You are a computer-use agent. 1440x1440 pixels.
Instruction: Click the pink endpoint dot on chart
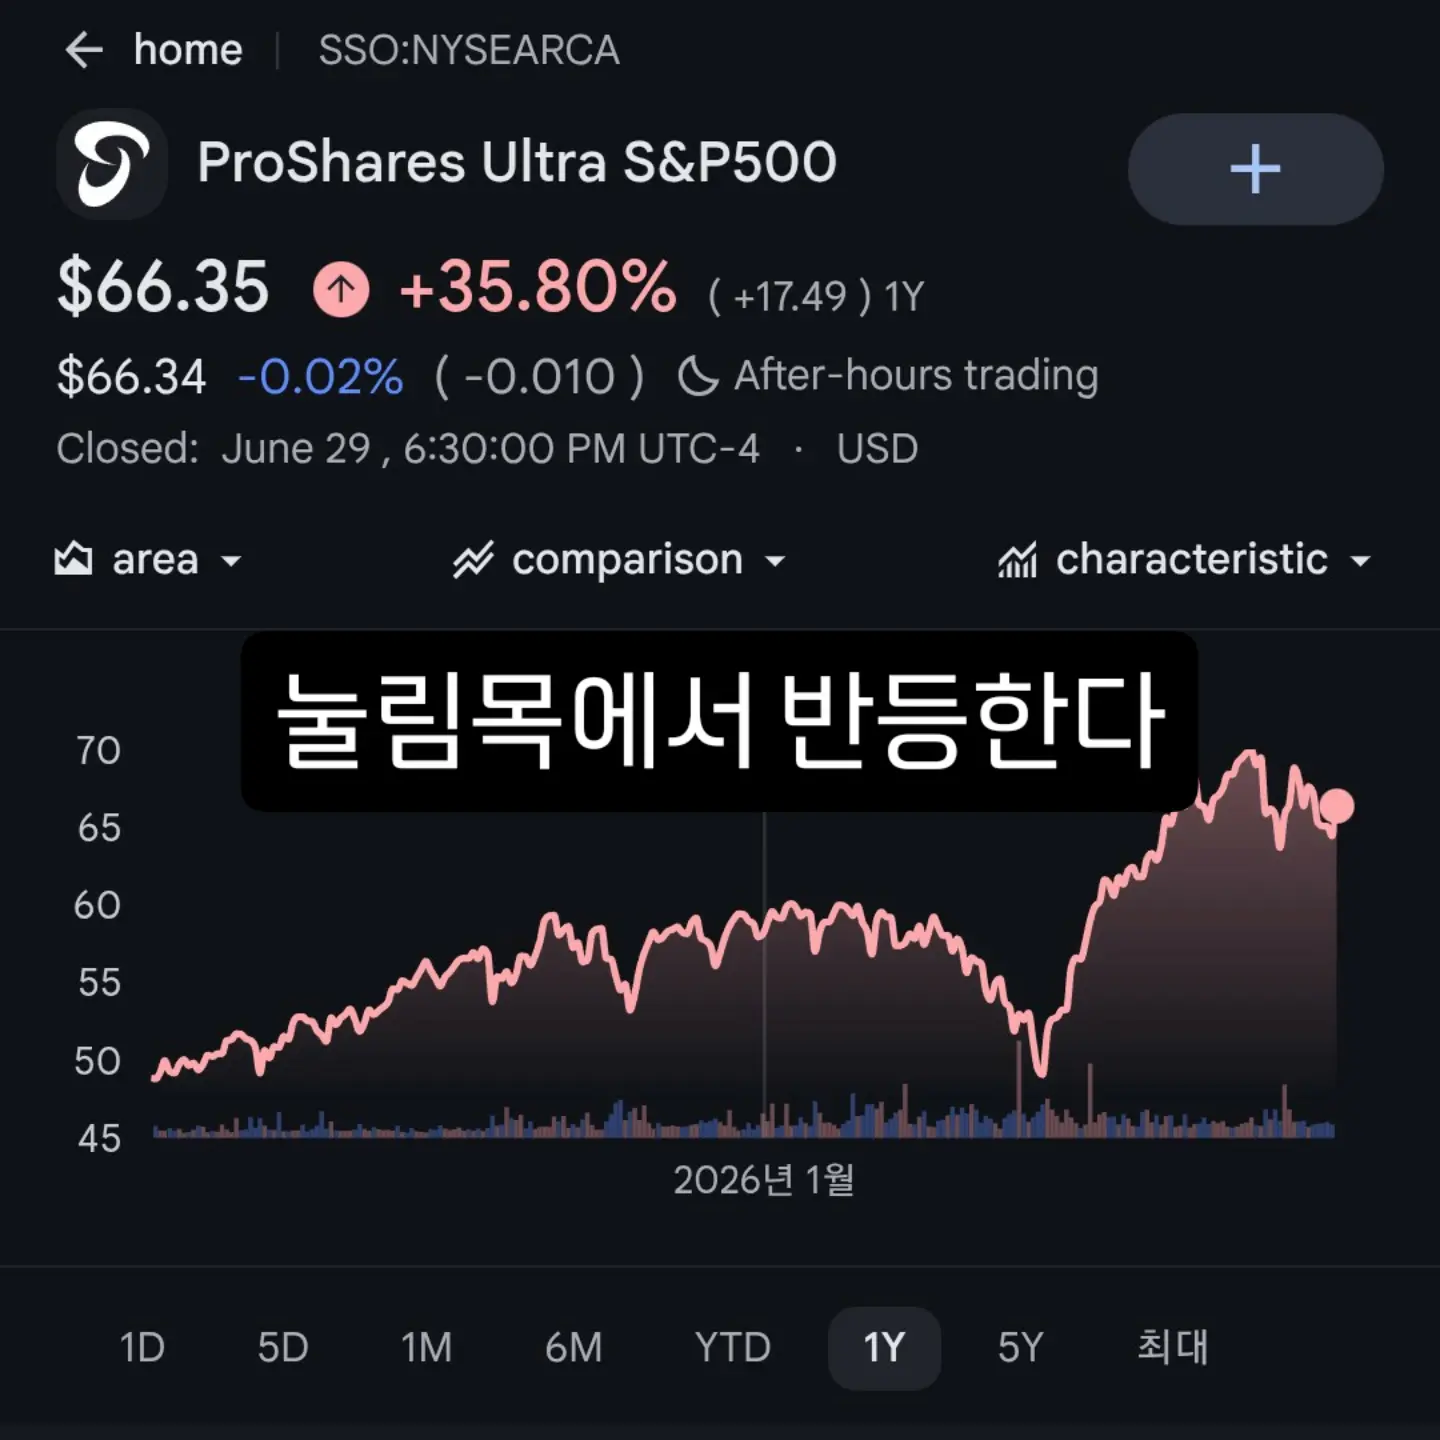pos(1337,805)
